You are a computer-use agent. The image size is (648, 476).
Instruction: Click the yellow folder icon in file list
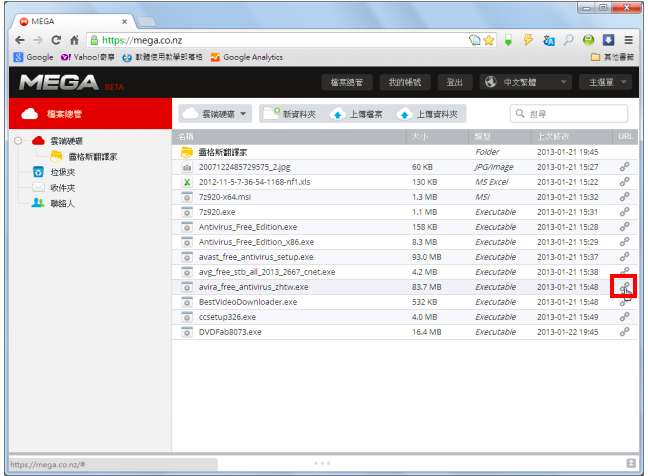point(187,152)
